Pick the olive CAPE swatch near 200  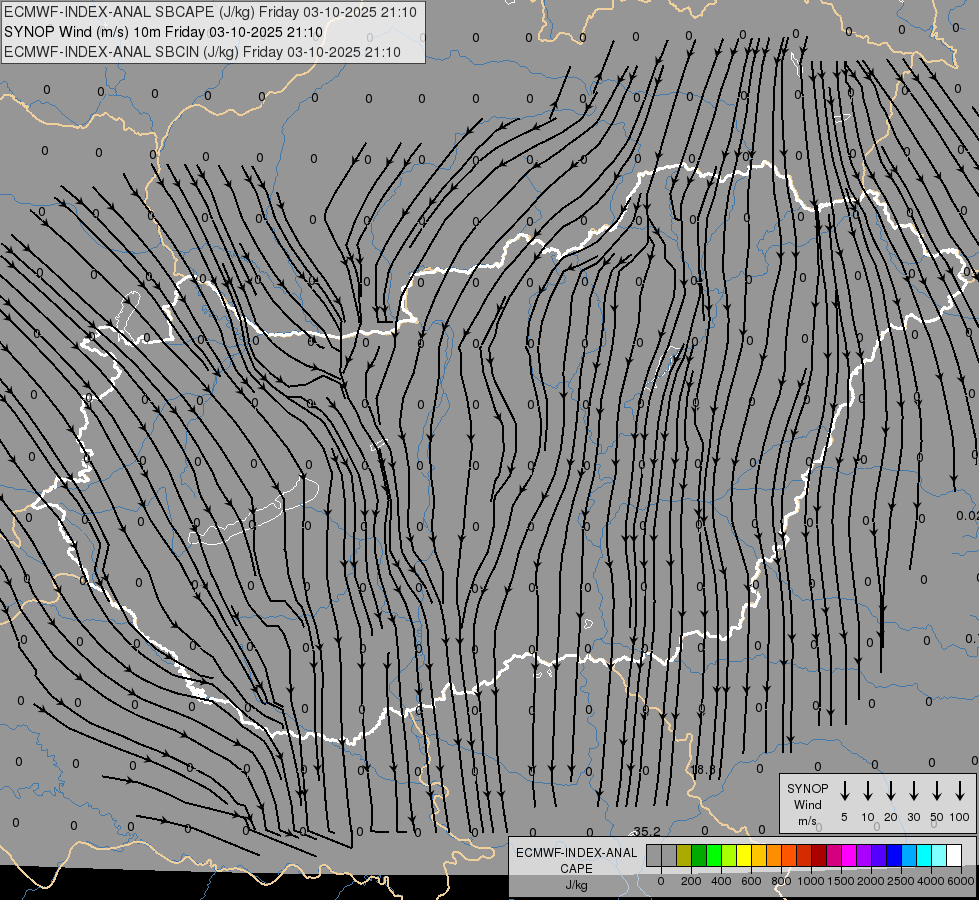pos(684,856)
